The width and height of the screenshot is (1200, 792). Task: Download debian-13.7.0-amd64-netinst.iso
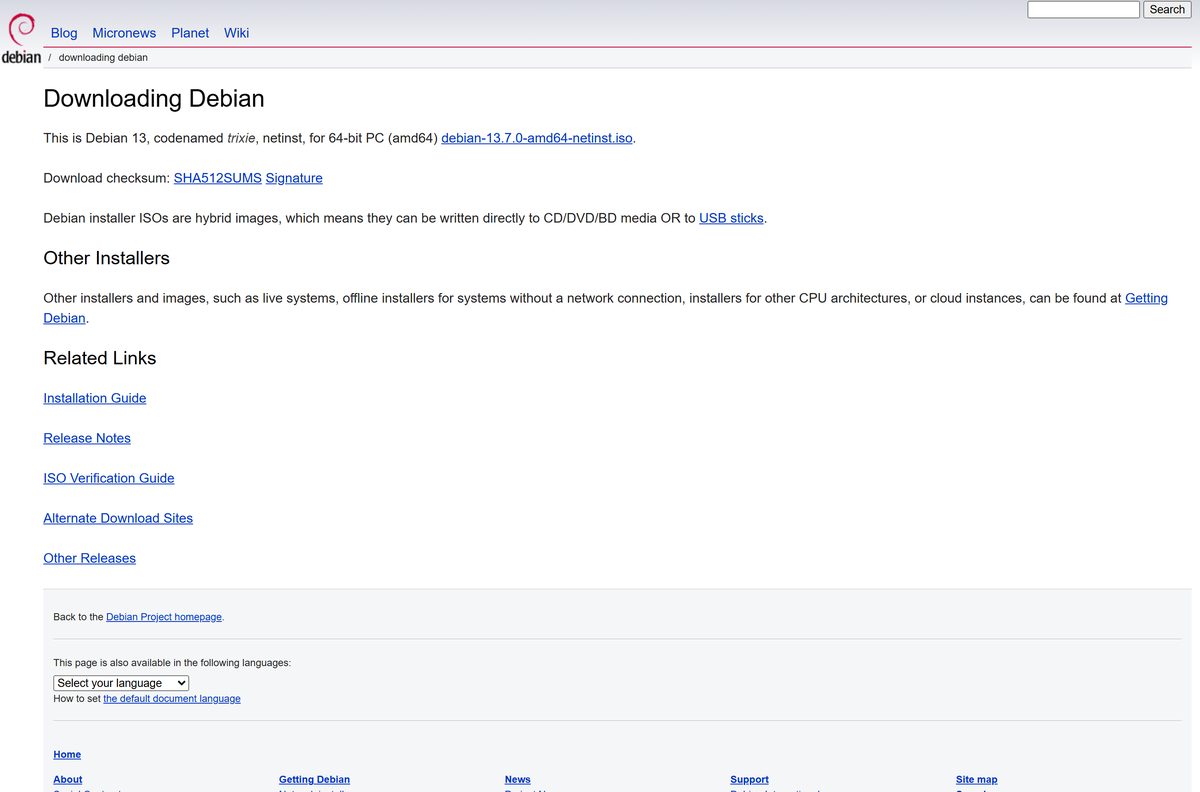537,138
